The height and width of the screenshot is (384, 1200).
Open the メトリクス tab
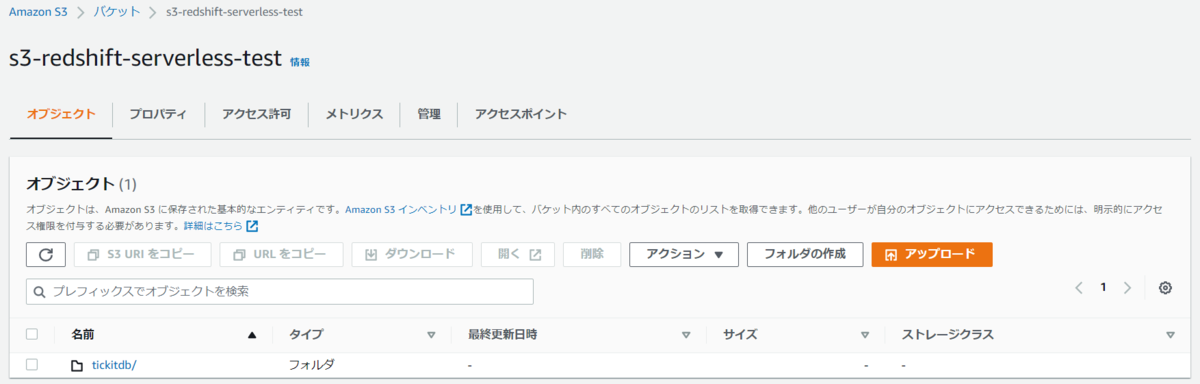pos(354,114)
